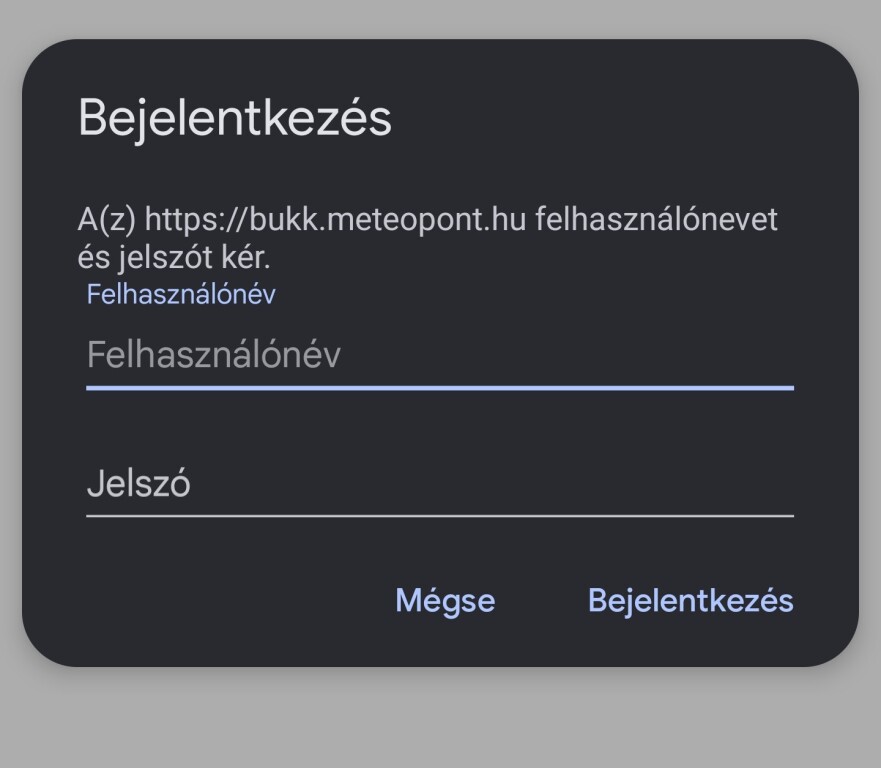Click the credentials request message text
Image resolution: width=881 pixels, height=768 pixels.
pyautogui.click(x=428, y=238)
